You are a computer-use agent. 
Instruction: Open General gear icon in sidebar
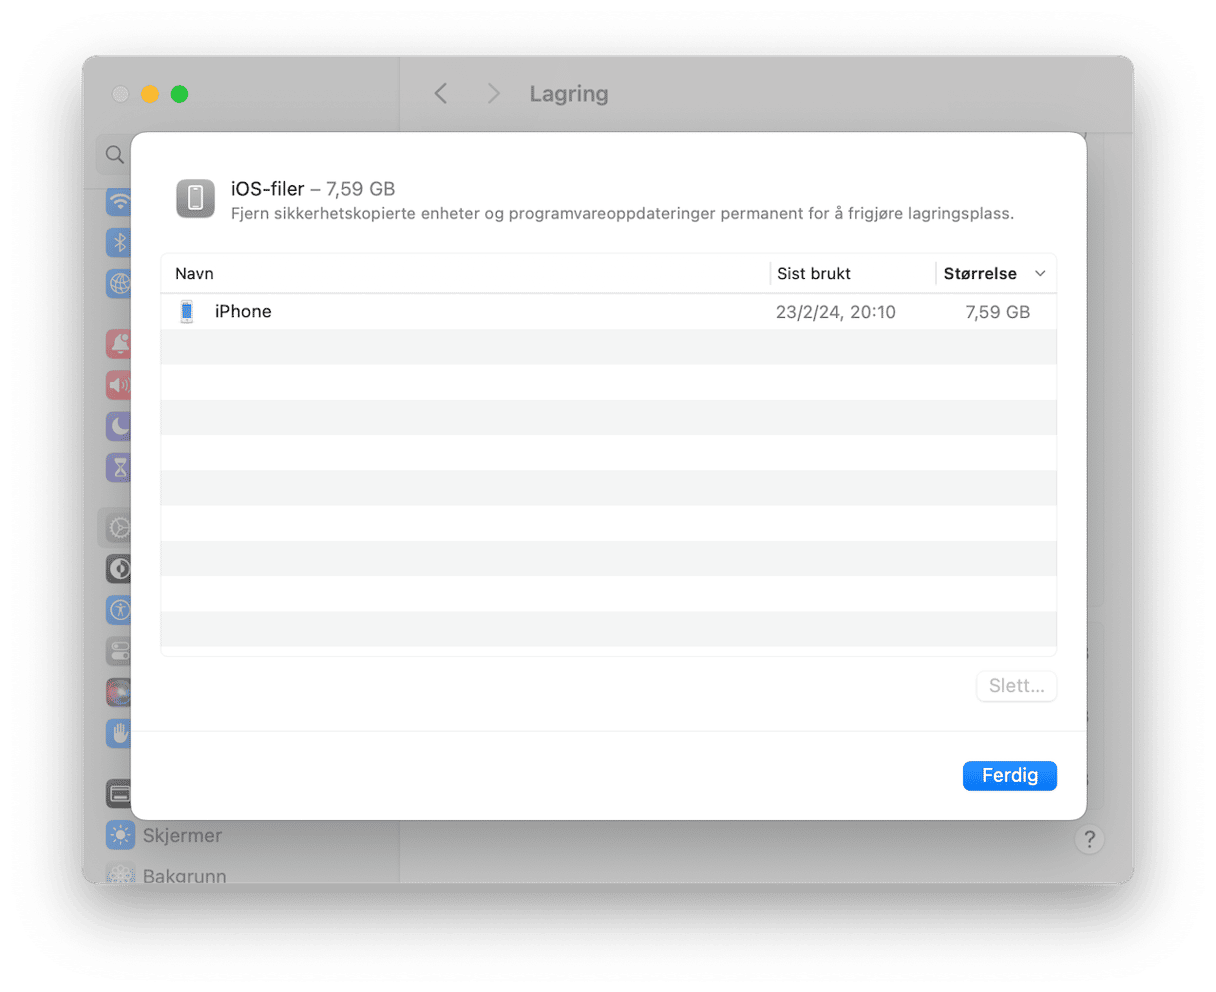pyautogui.click(x=119, y=527)
